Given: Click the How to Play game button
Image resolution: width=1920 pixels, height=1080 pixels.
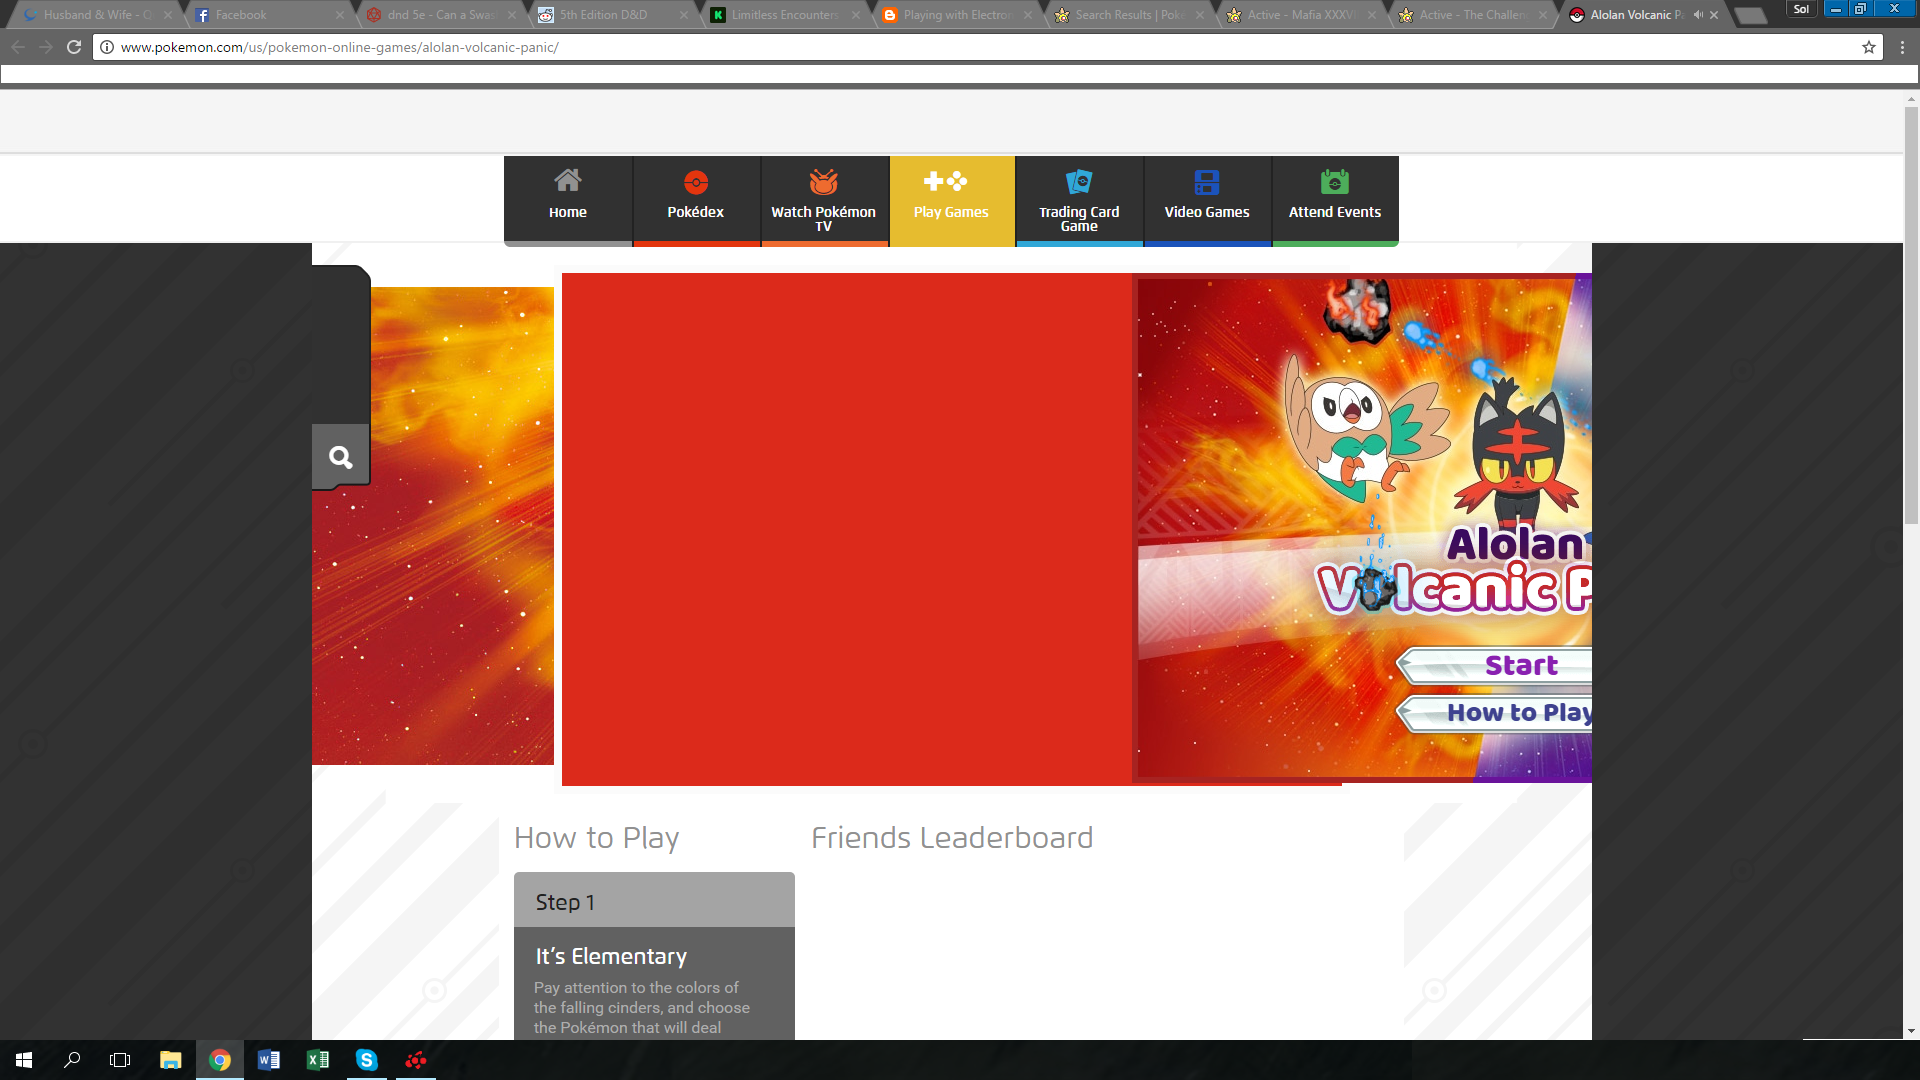Looking at the screenshot, I should pyautogui.click(x=1495, y=713).
